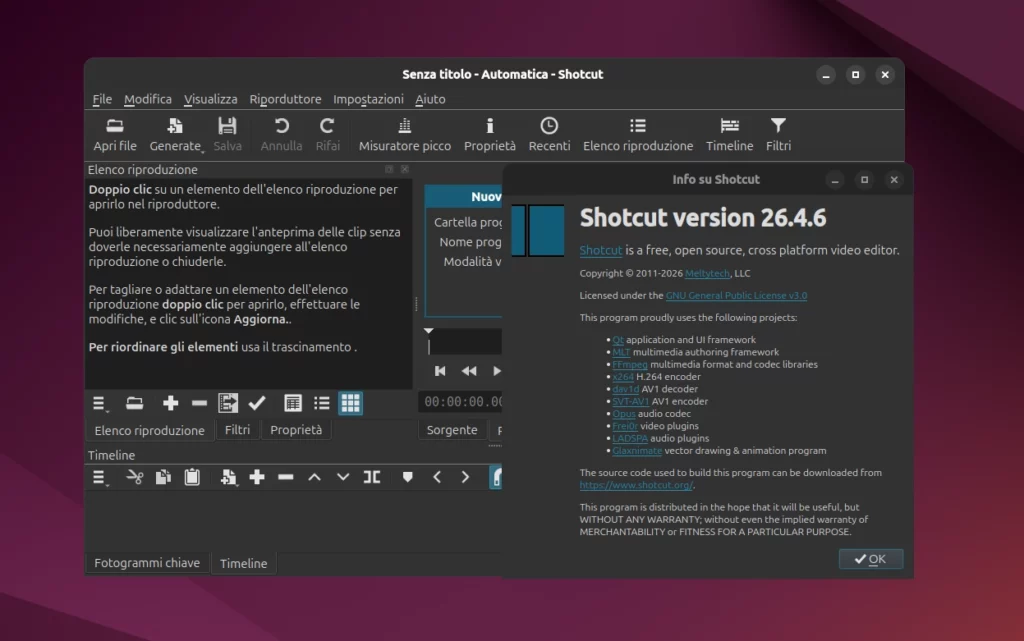Split the clip using the split icon
The image size is (1024, 641).
[x=371, y=477]
